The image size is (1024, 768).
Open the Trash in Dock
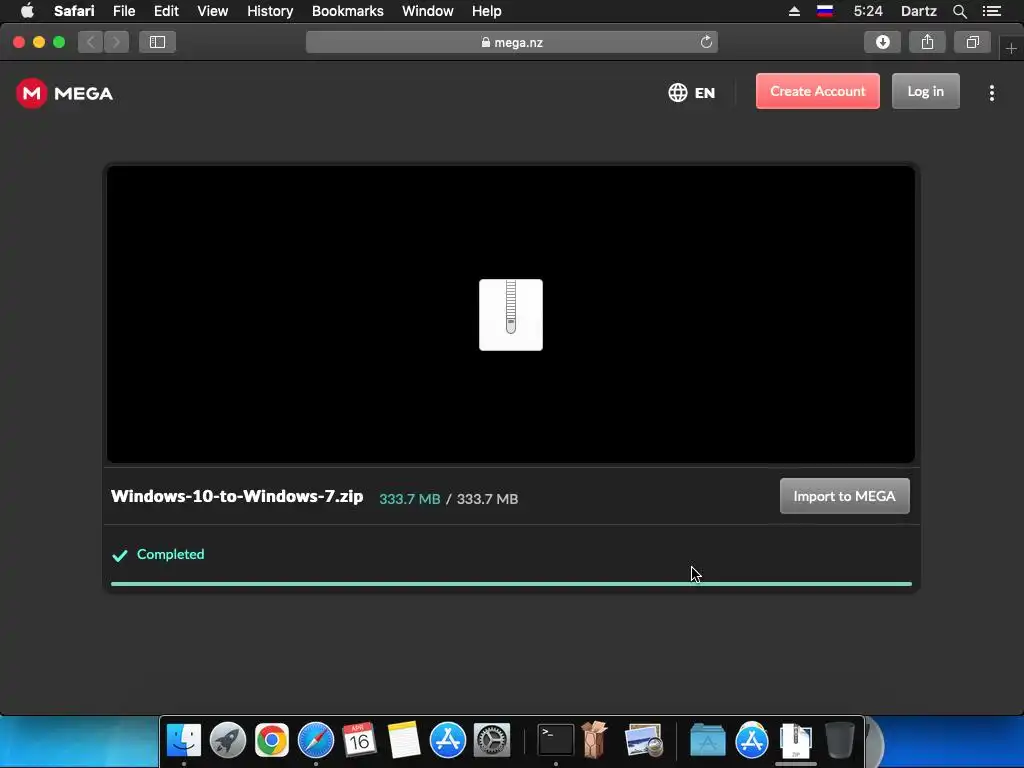[x=839, y=740]
